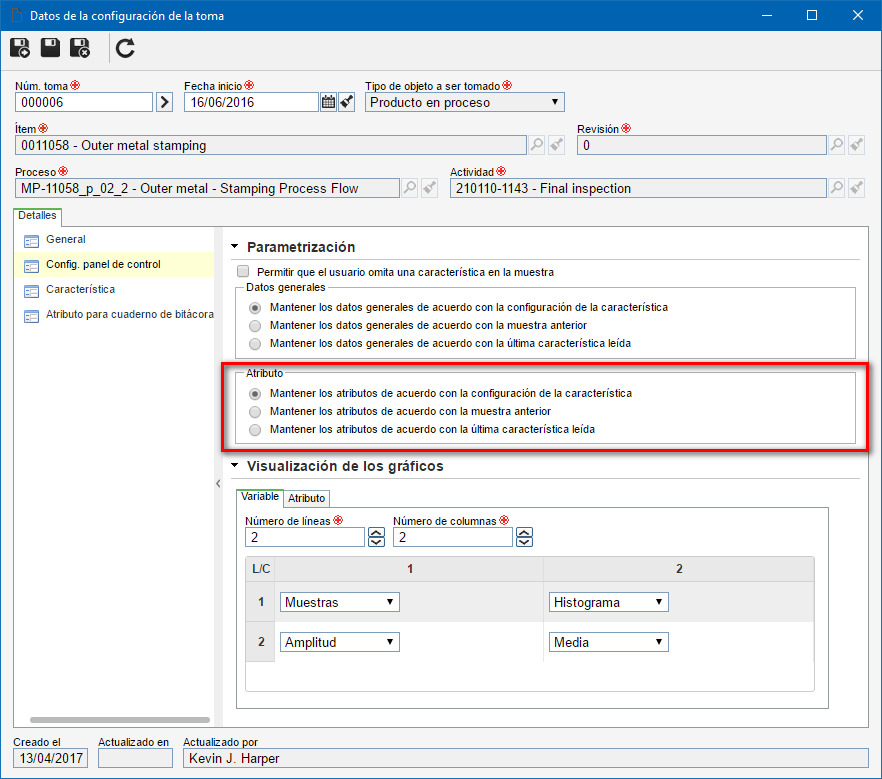Clear Fecha inicio with the broom icon
Screen dimensions: 882x779
coord(346,102)
